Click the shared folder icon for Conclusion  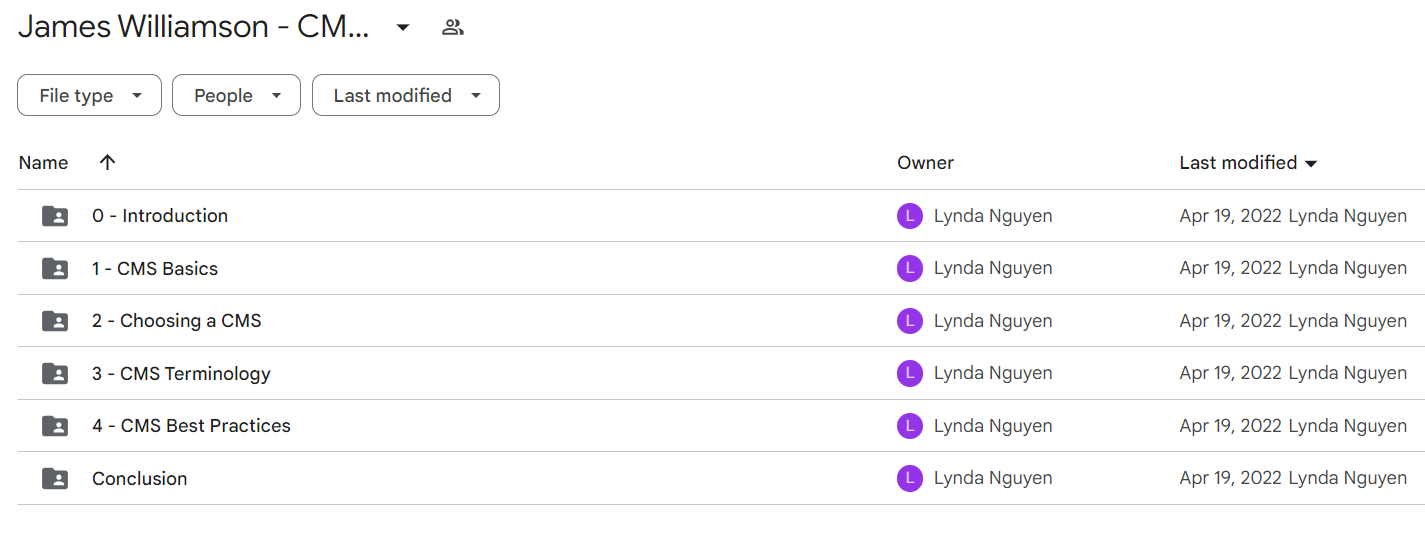point(55,478)
